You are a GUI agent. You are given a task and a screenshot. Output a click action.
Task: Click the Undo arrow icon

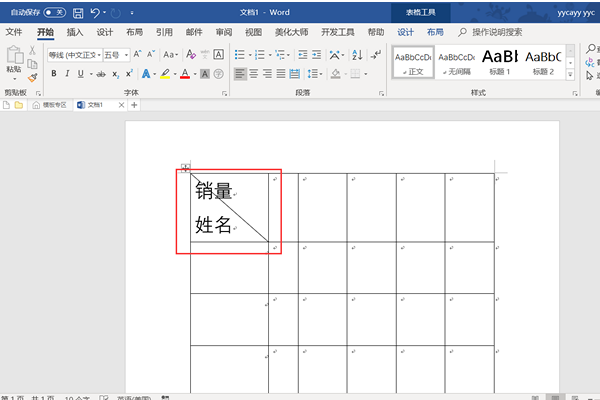[95, 13]
